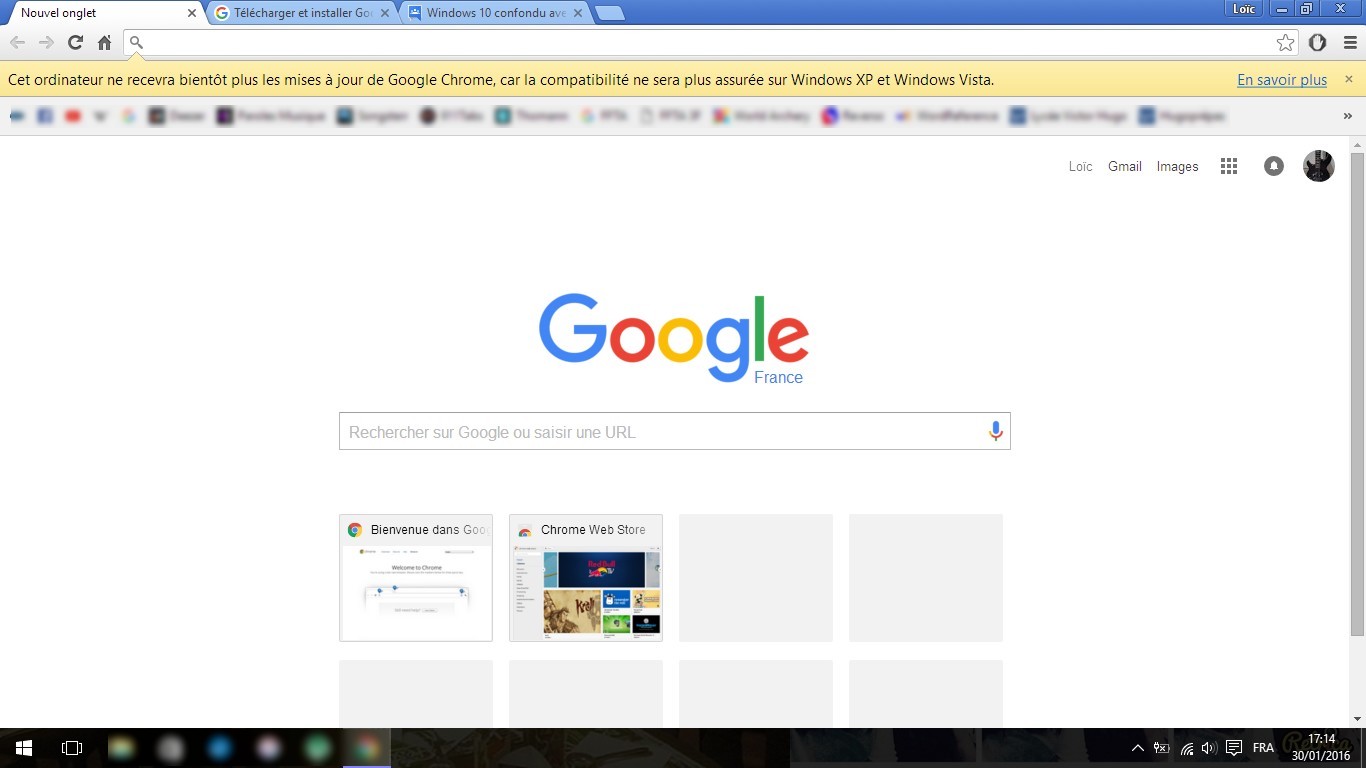Open the World Archery bookmark
1366x768 pixels.
761,116
